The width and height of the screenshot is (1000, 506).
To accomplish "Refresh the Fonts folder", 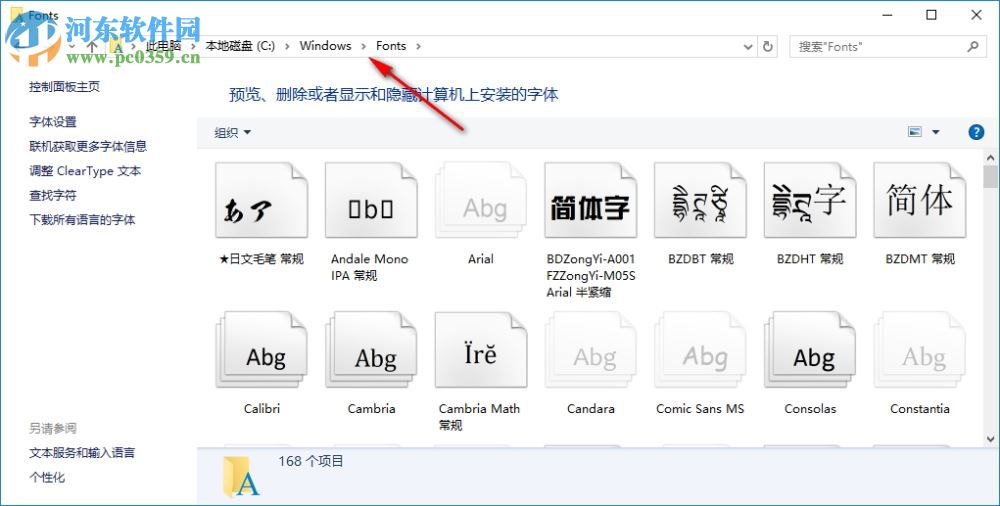I will (768, 47).
